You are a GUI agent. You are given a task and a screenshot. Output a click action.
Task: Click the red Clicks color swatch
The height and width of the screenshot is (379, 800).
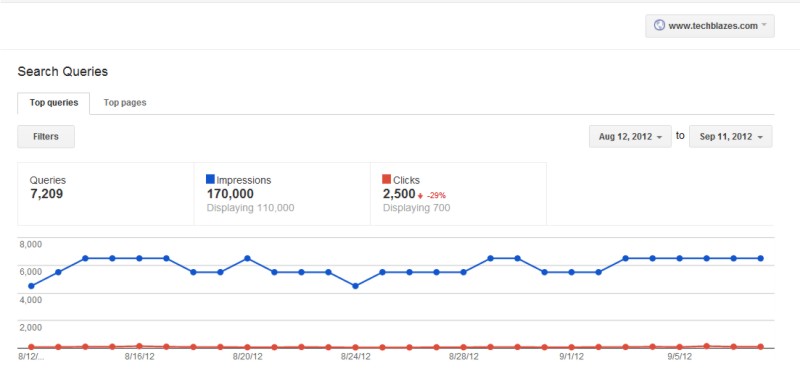[386, 179]
